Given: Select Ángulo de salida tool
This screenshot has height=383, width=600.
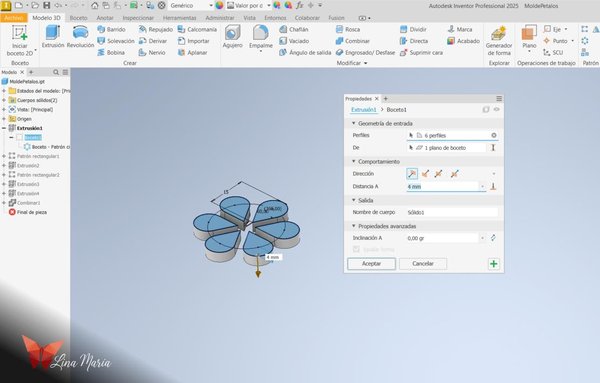Looking at the screenshot, I should [x=305, y=52].
